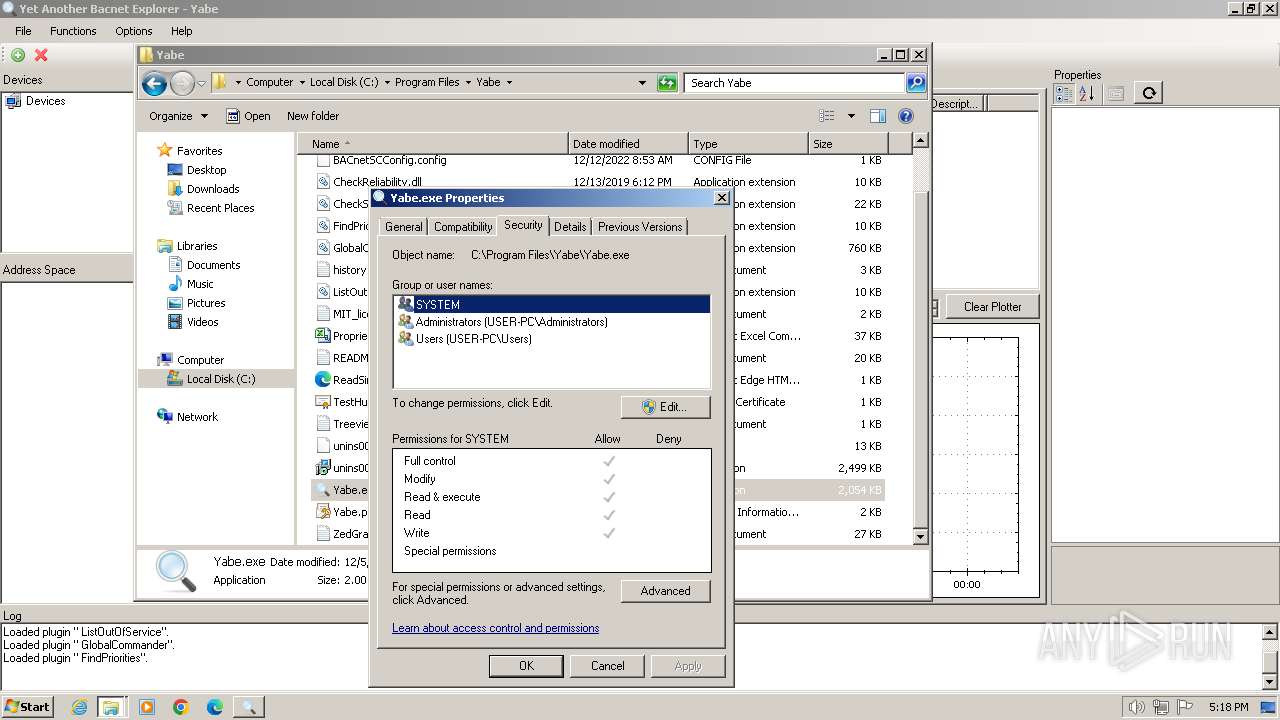Click the File Explorer taskbar icon

(111, 707)
